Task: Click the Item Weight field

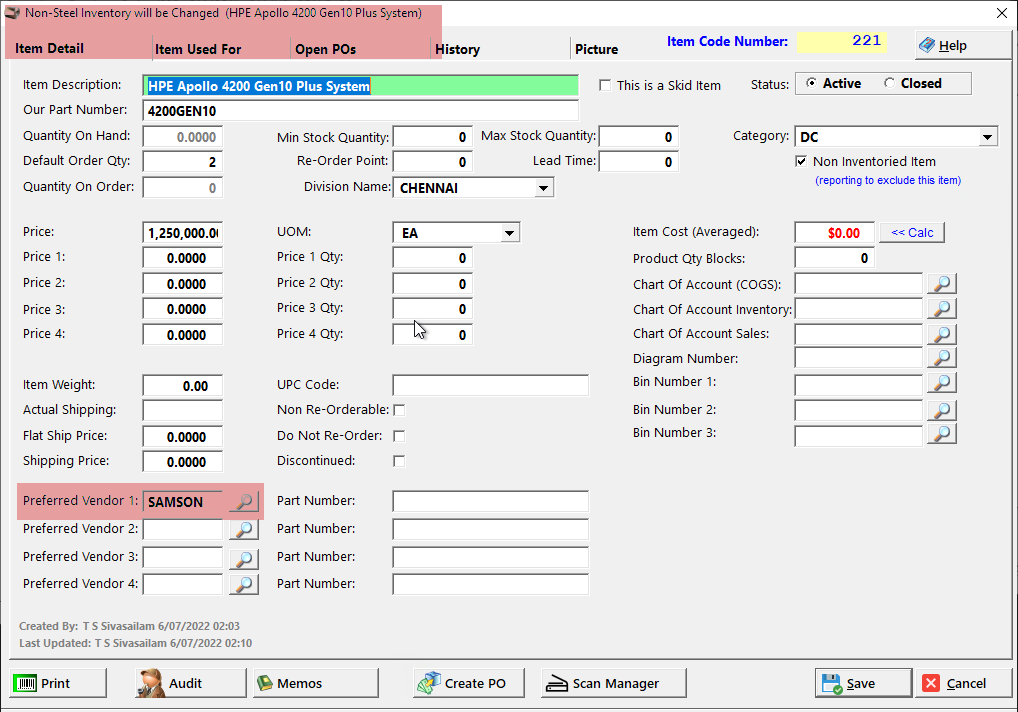Action: tap(182, 386)
